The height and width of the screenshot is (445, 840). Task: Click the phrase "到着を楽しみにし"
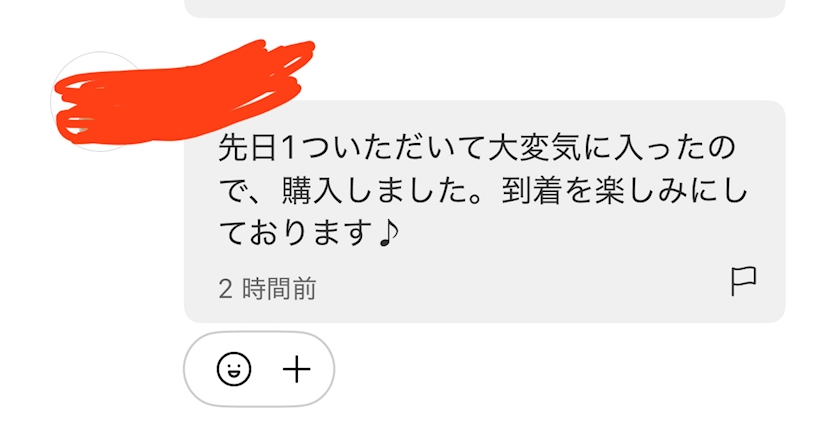pyautogui.click(x=625, y=191)
